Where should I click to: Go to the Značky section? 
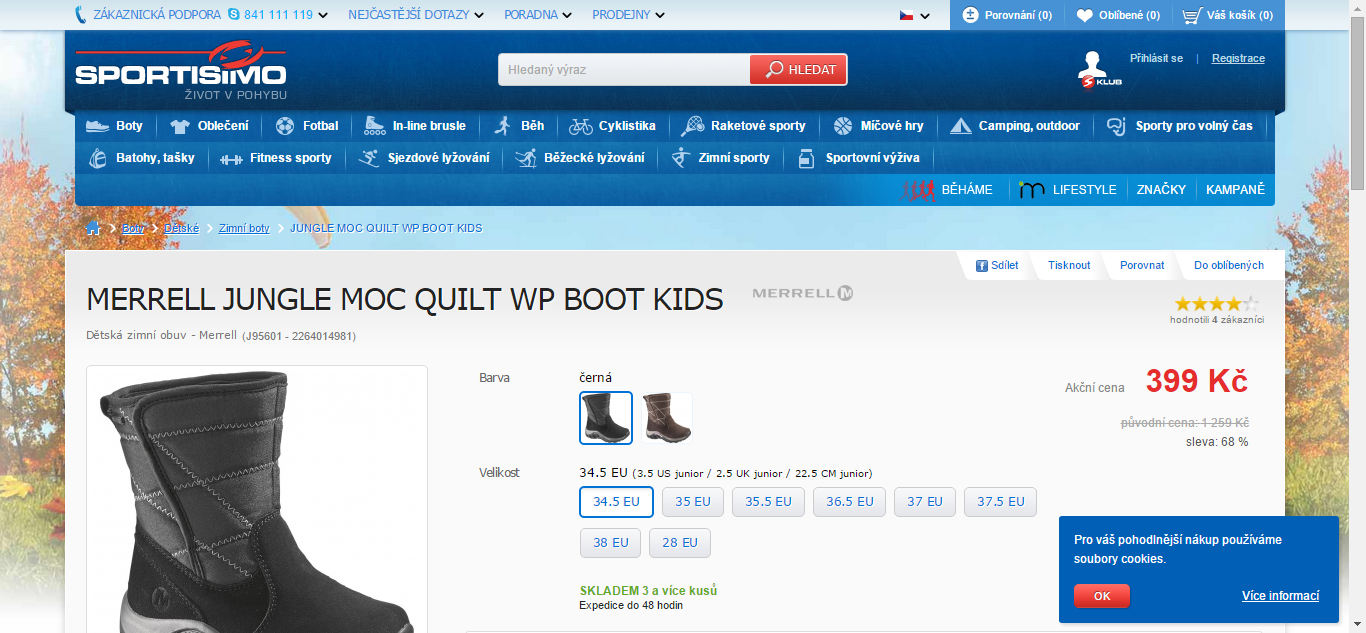[1161, 190]
